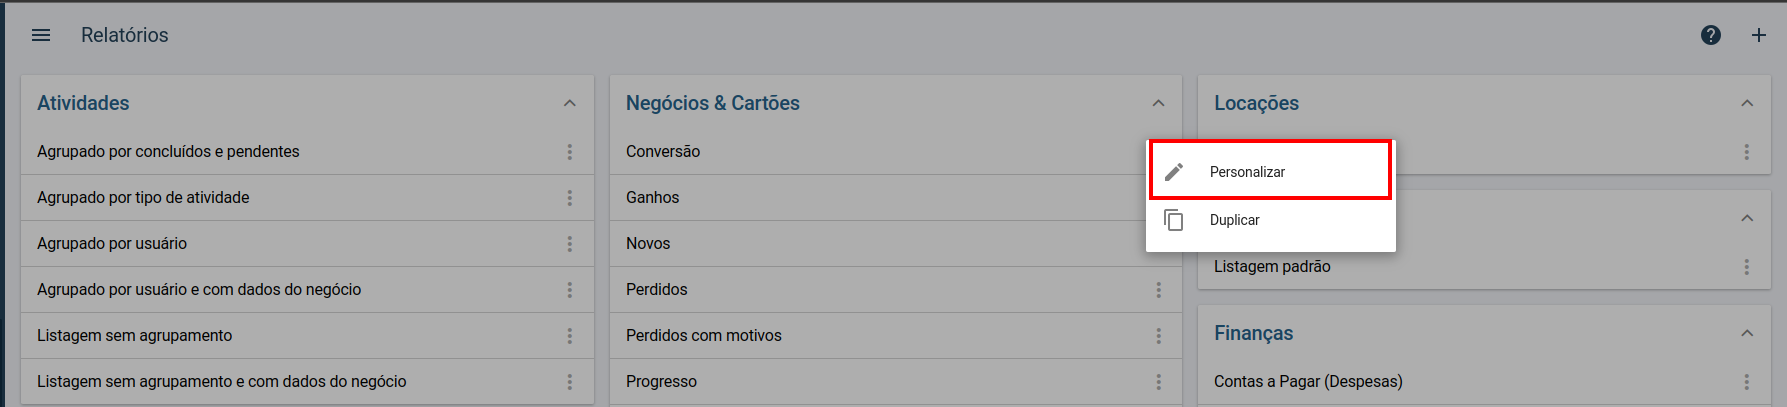Image resolution: width=1787 pixels, height=407 pixels.
Task: Open Agrupado por concluídos e pendentes report
Action: (168, 152)
